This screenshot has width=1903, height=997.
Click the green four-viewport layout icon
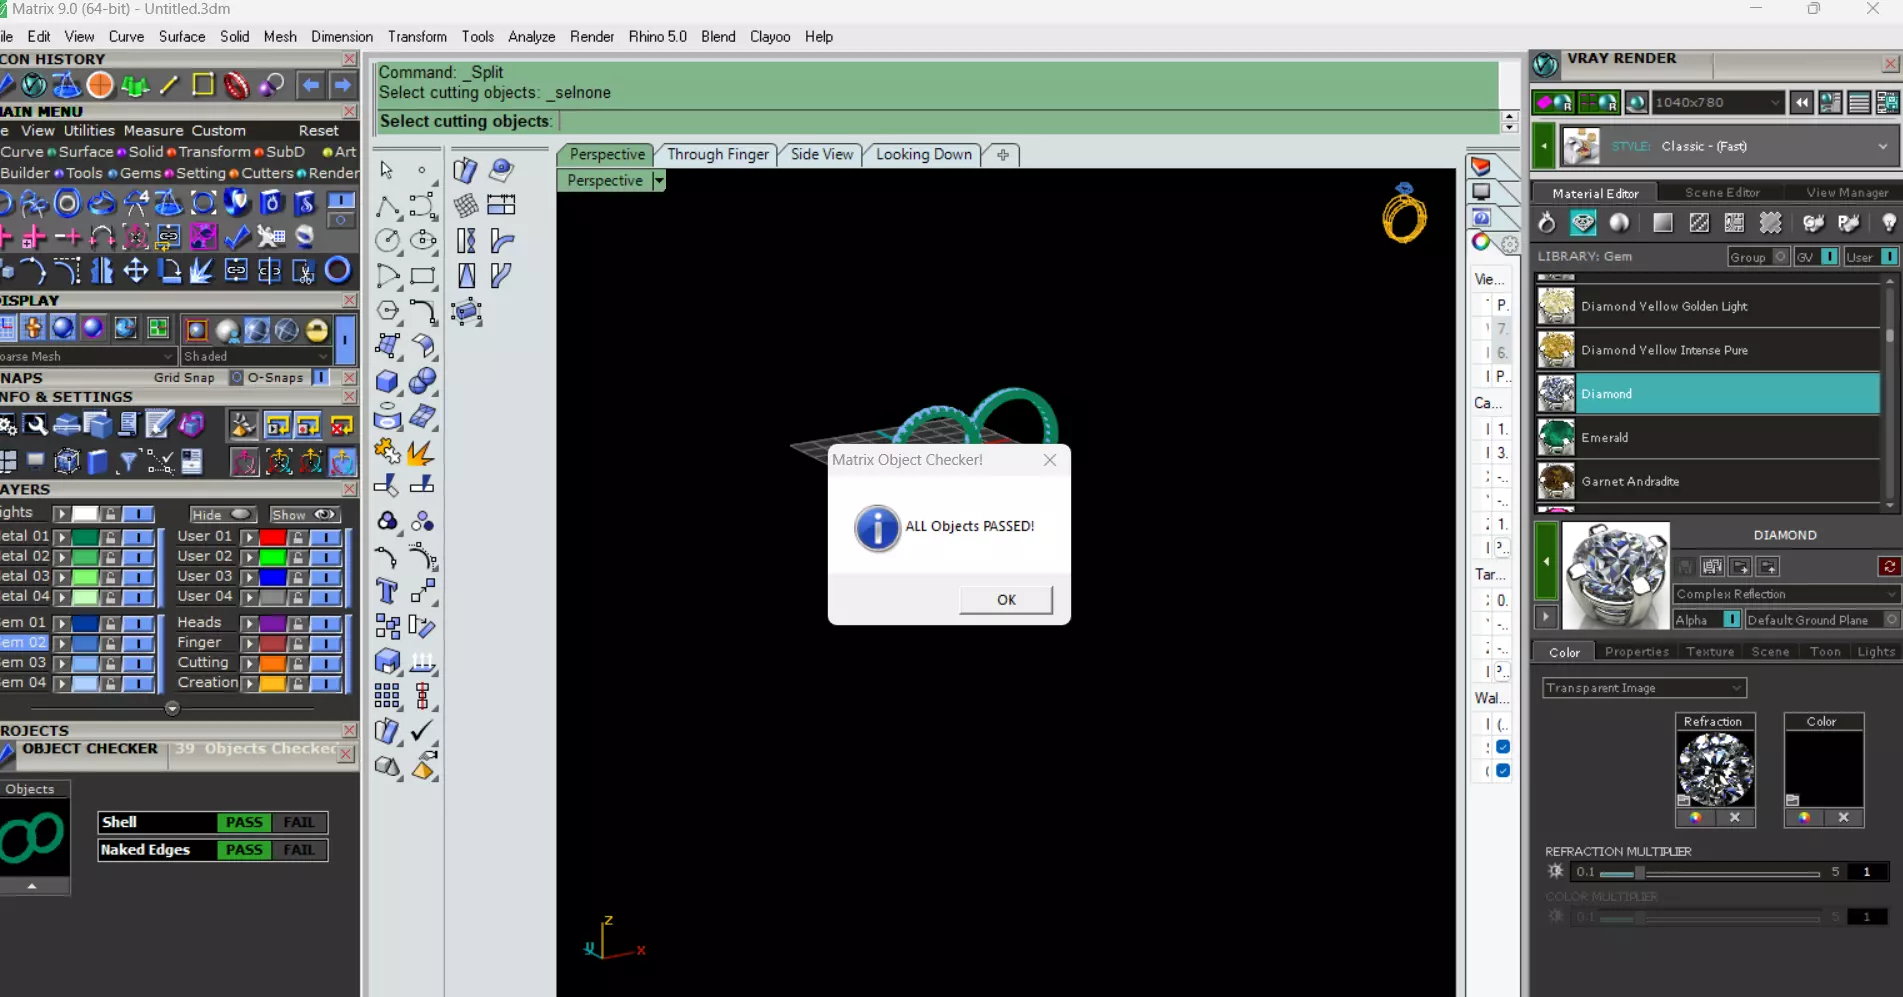[158, 328]
